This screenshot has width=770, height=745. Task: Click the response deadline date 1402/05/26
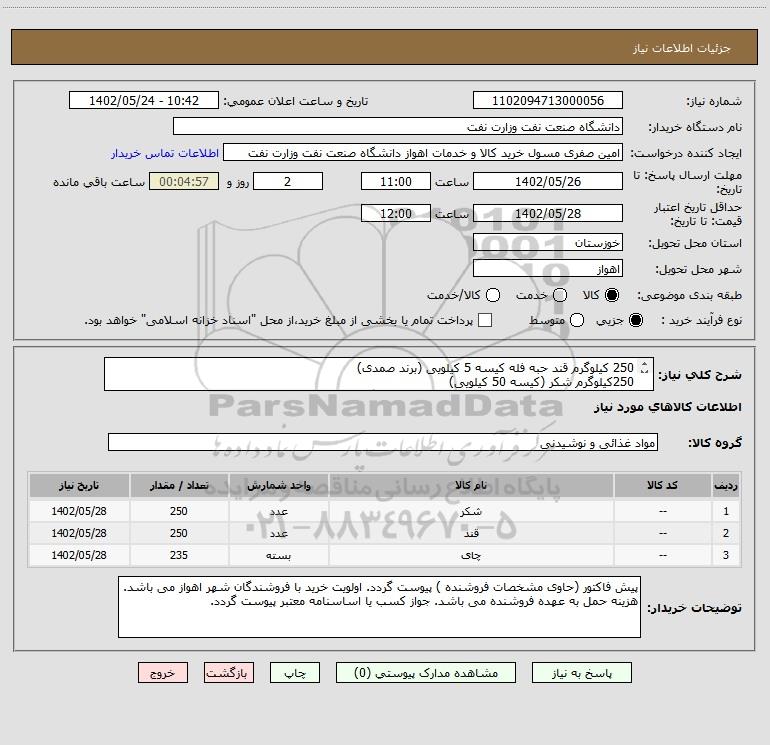click(548, 181)
